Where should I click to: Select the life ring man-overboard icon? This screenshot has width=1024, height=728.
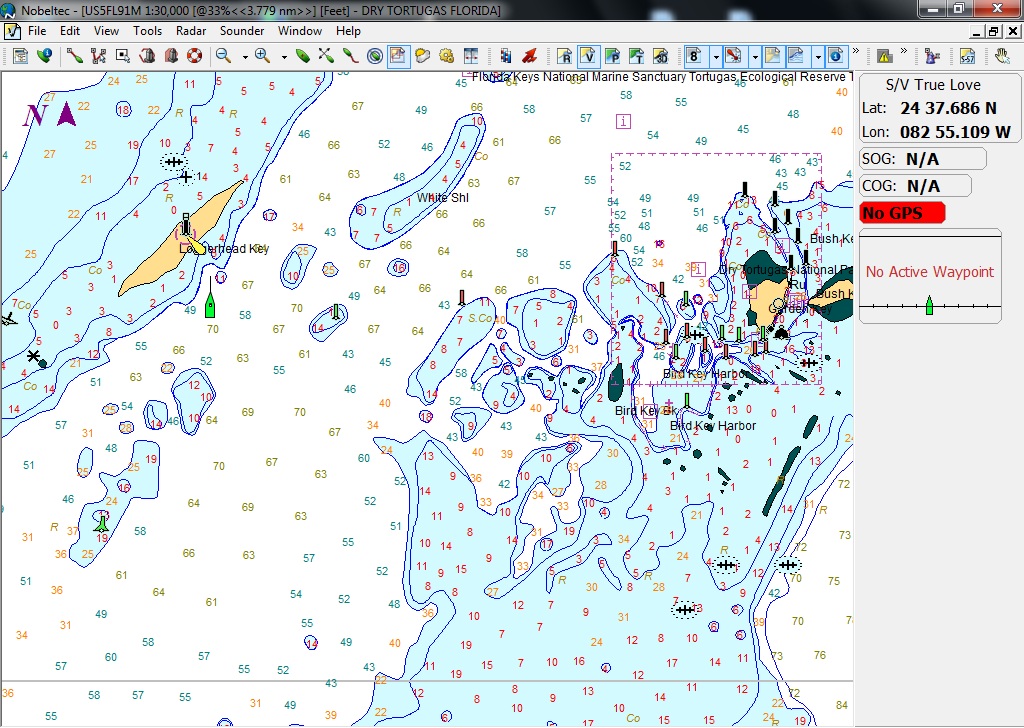194,56
